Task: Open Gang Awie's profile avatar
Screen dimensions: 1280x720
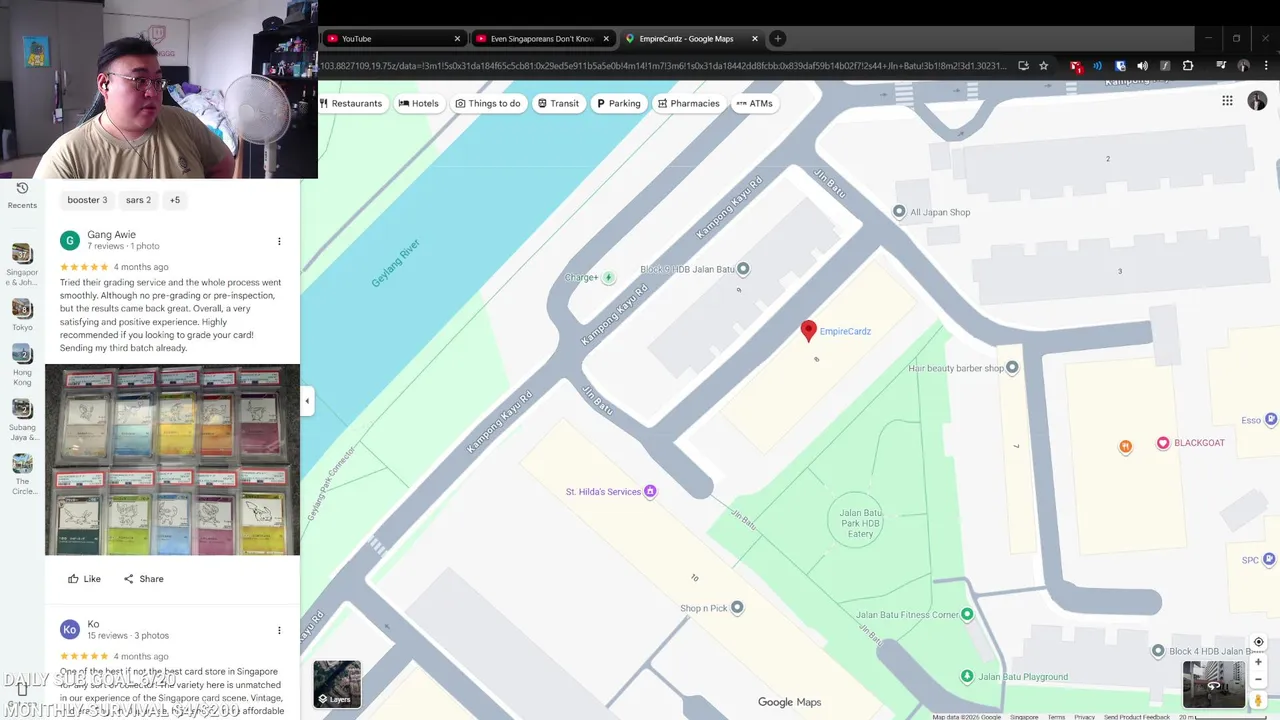Action: [x=70, y=240]
